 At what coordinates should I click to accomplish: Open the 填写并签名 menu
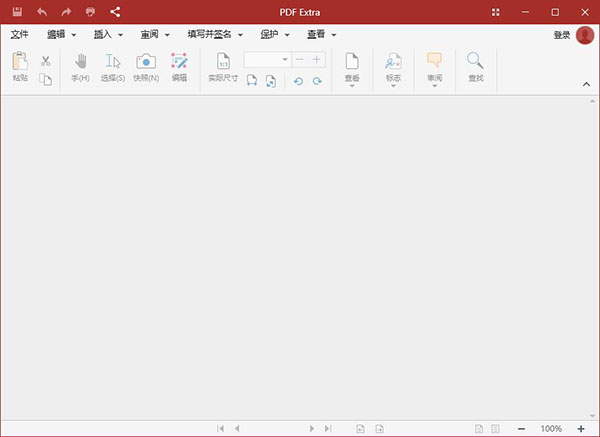coord(215,34)
